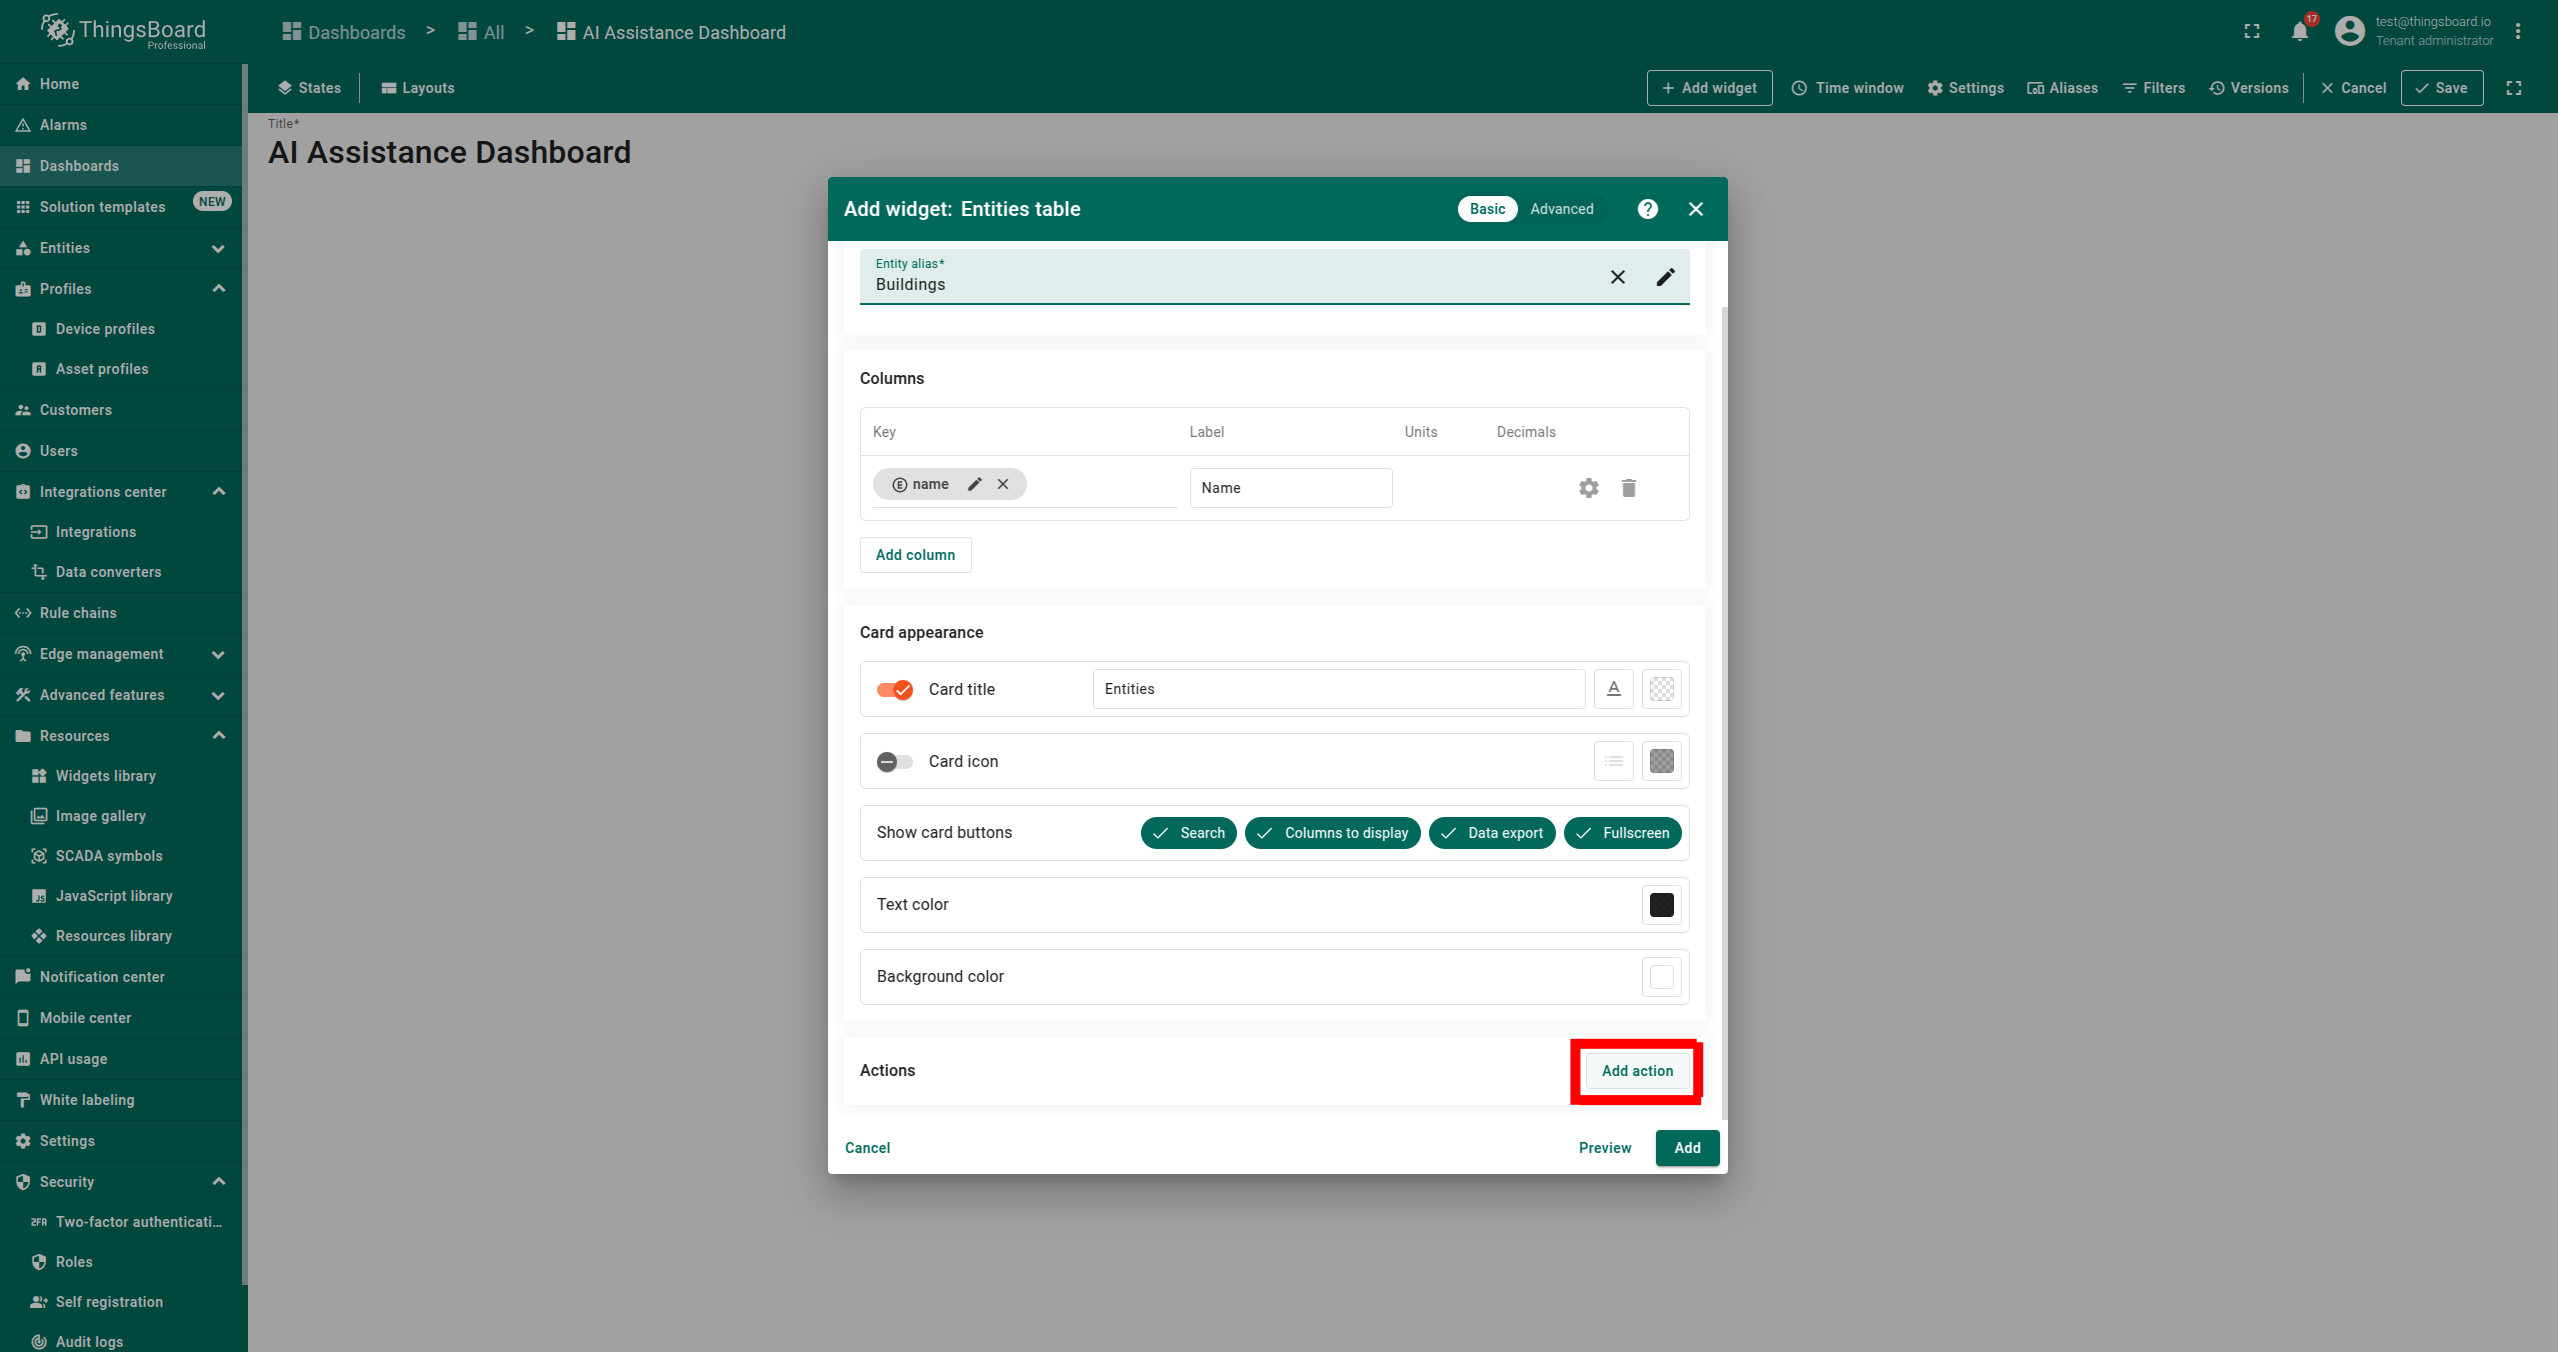Open the notifications bell

[x=2299, y=32]
